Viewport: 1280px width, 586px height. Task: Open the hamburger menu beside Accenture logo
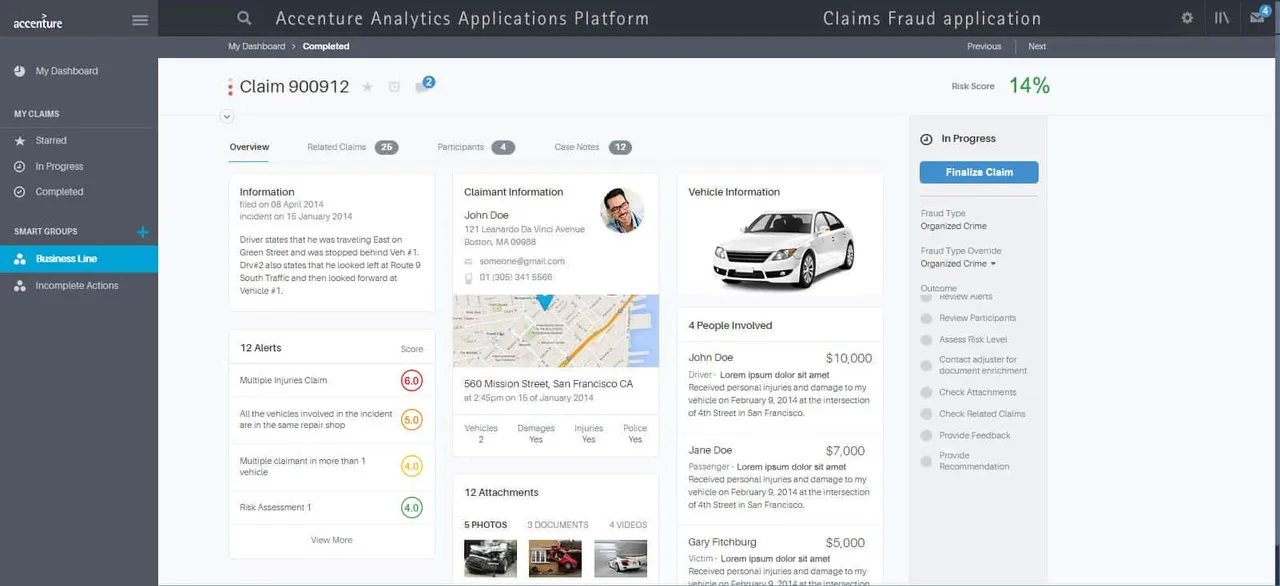(x=140, y=20)
